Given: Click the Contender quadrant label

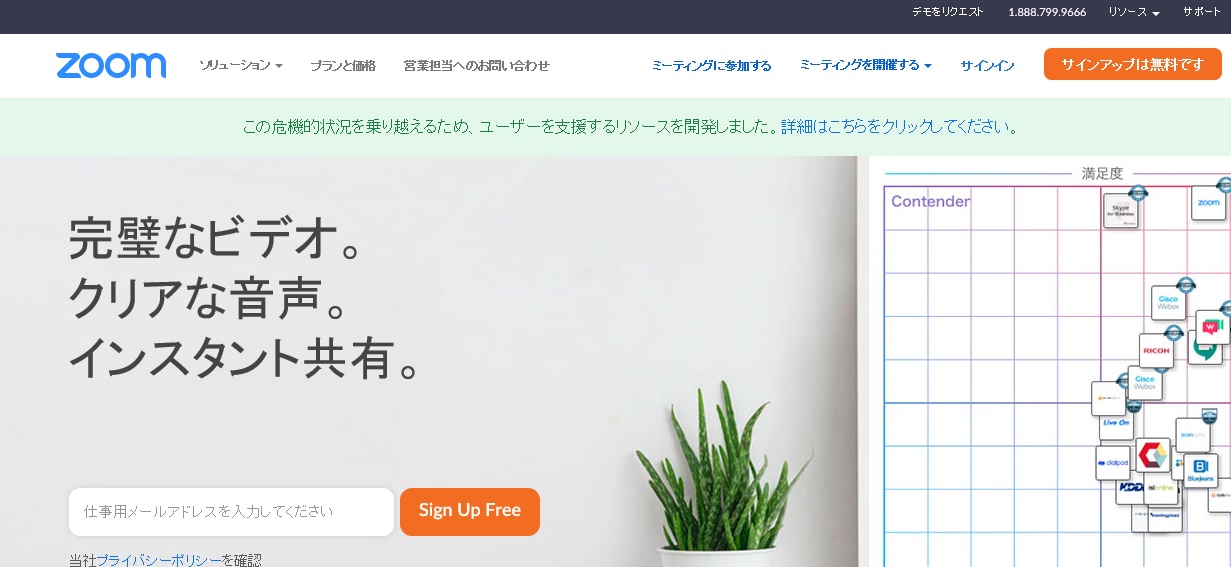Looking at the screenshot, I should point(930,201).
